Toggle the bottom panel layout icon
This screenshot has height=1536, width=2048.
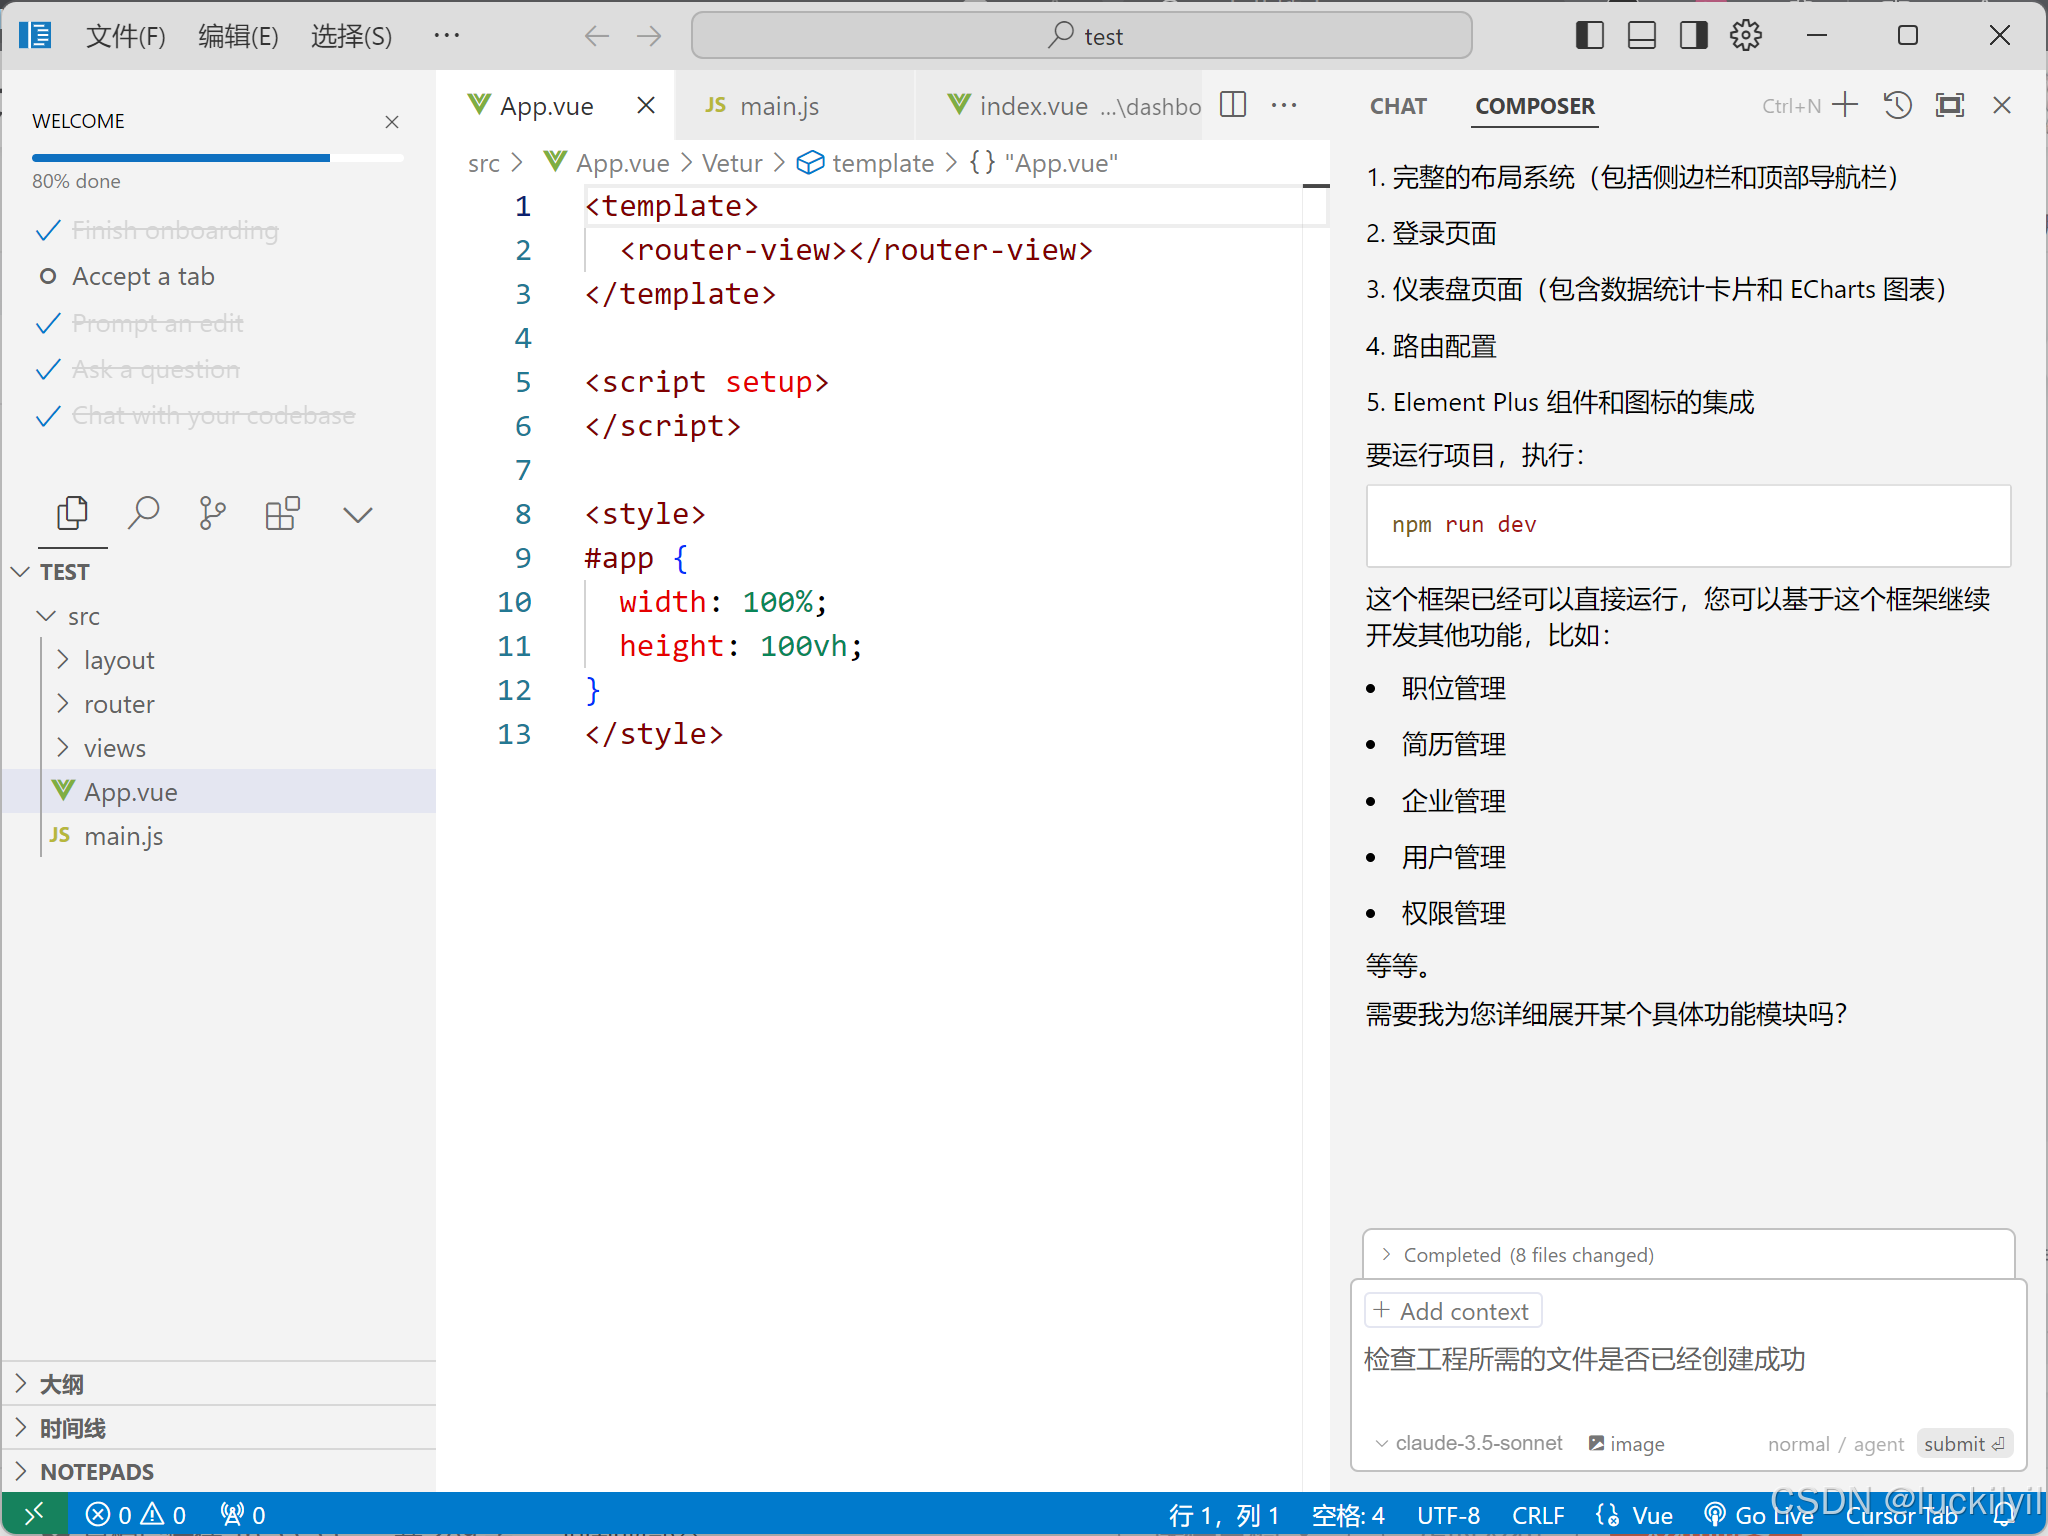coord(1641,36)
